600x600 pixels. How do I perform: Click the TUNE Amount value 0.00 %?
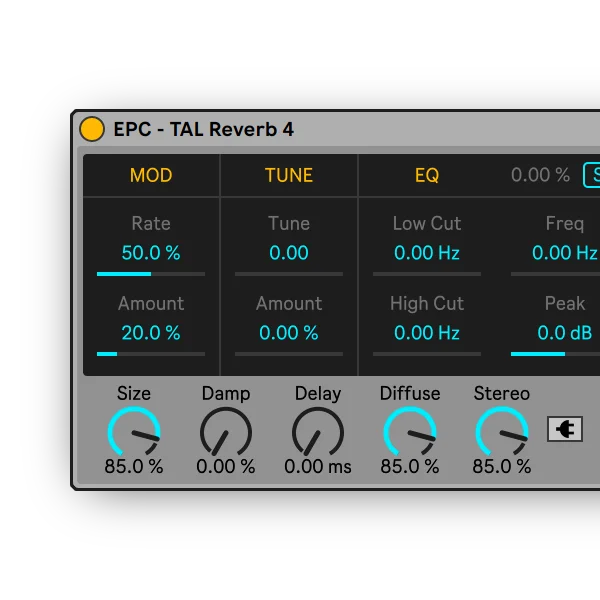(289, 333)
